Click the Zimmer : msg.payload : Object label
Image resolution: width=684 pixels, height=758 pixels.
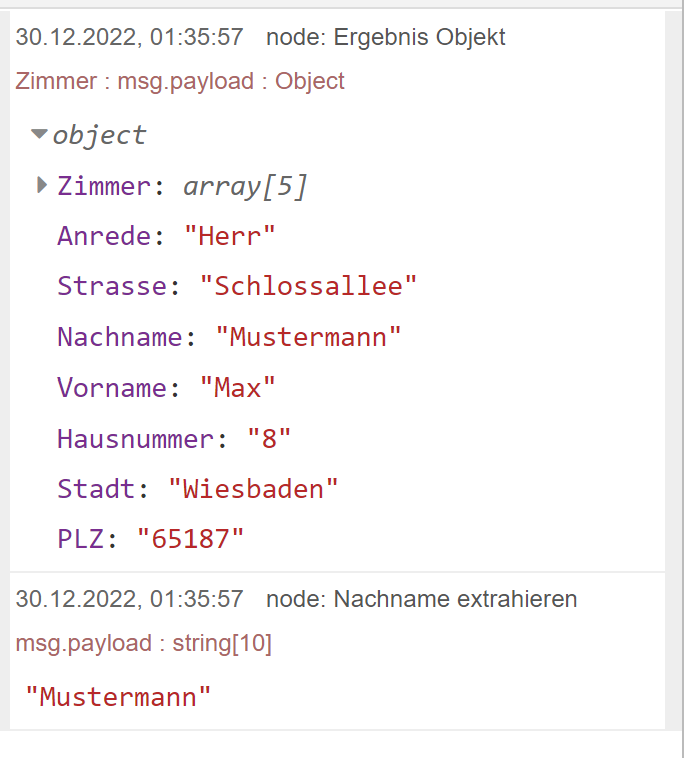click(180, 81)
